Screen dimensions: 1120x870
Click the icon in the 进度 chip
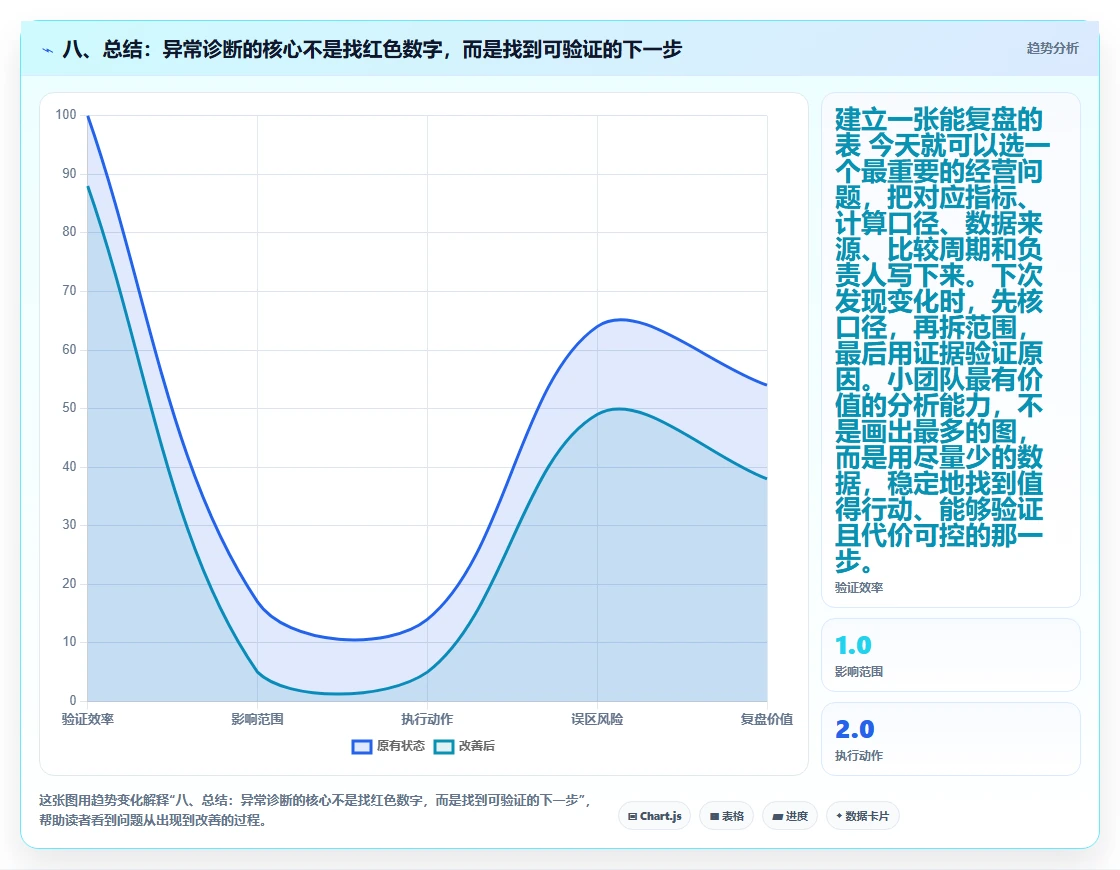tap(777, 816)
